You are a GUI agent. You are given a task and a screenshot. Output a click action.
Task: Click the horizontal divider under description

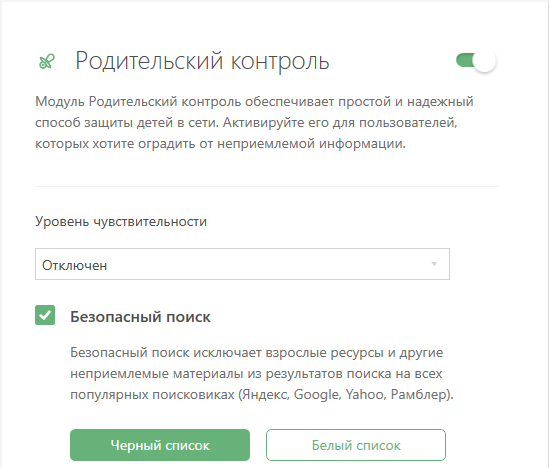click(x=267, y=187)
